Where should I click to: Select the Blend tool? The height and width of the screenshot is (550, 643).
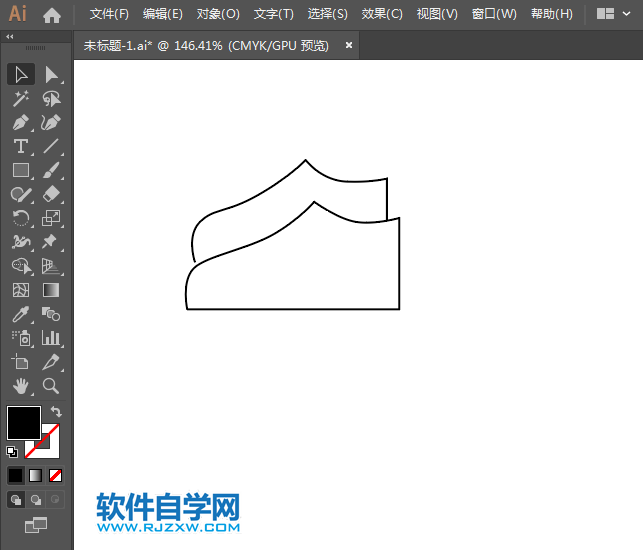point(51,314)
